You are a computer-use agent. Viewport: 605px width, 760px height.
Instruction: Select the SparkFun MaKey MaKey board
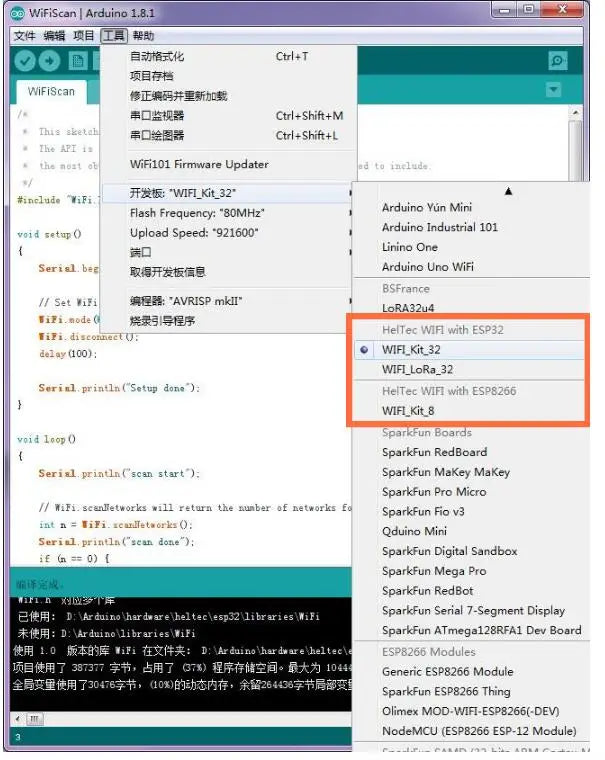[x=471, y=472]
